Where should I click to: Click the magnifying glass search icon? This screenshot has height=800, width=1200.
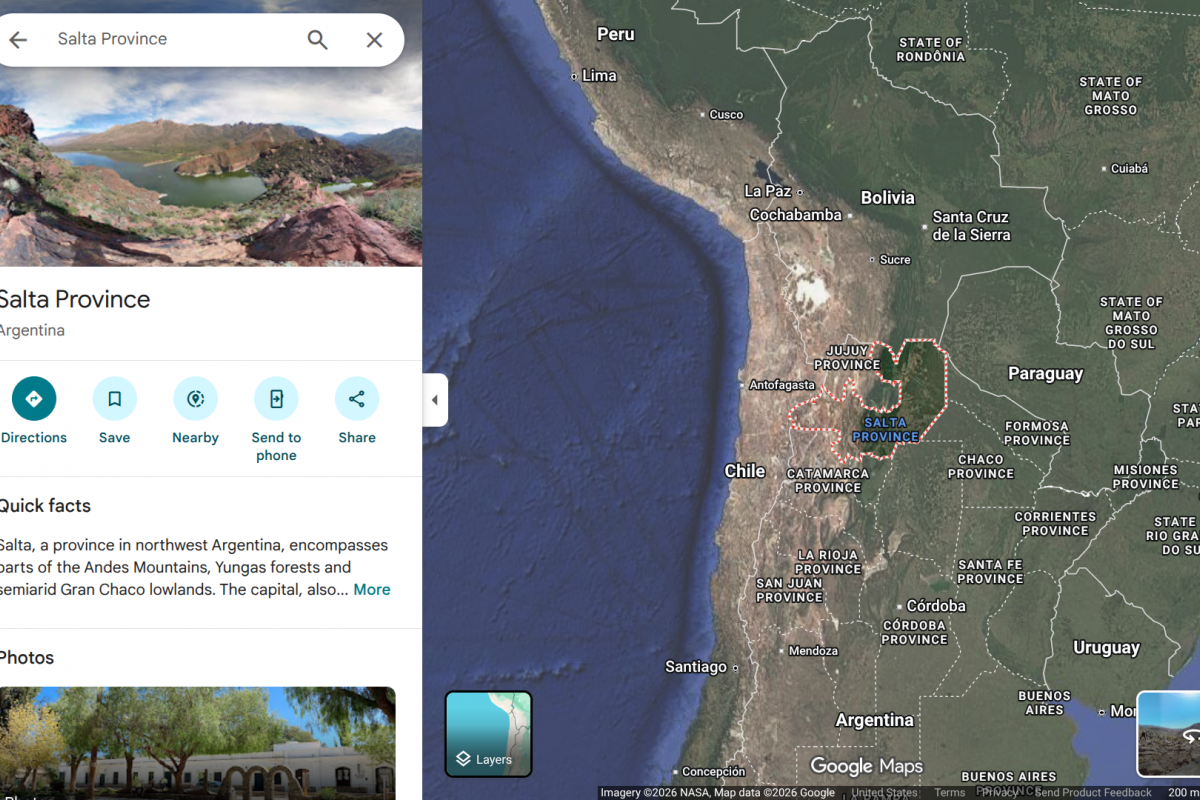tap(317, 40)
